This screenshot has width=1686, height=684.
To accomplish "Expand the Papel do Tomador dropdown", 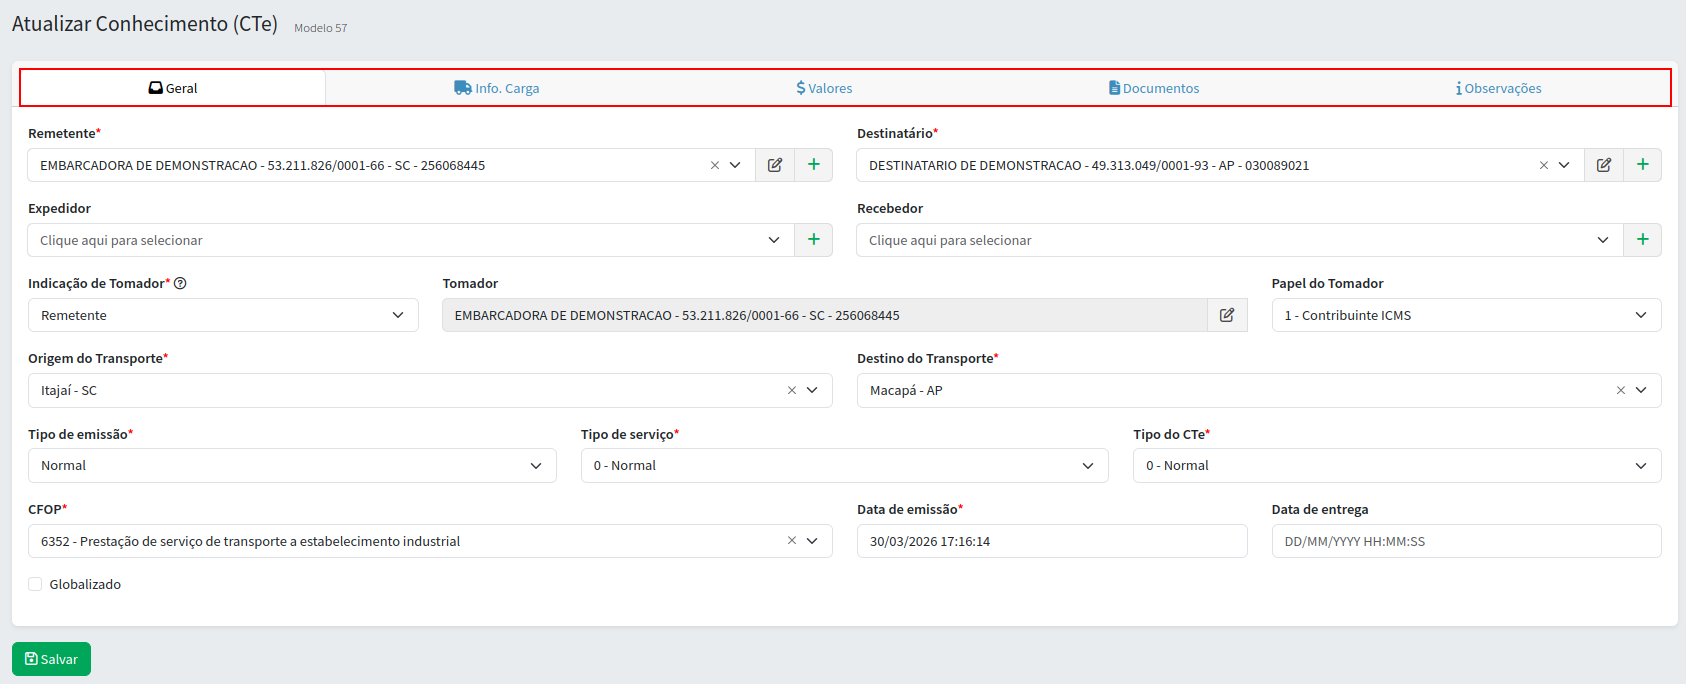I will point(1465,315).
